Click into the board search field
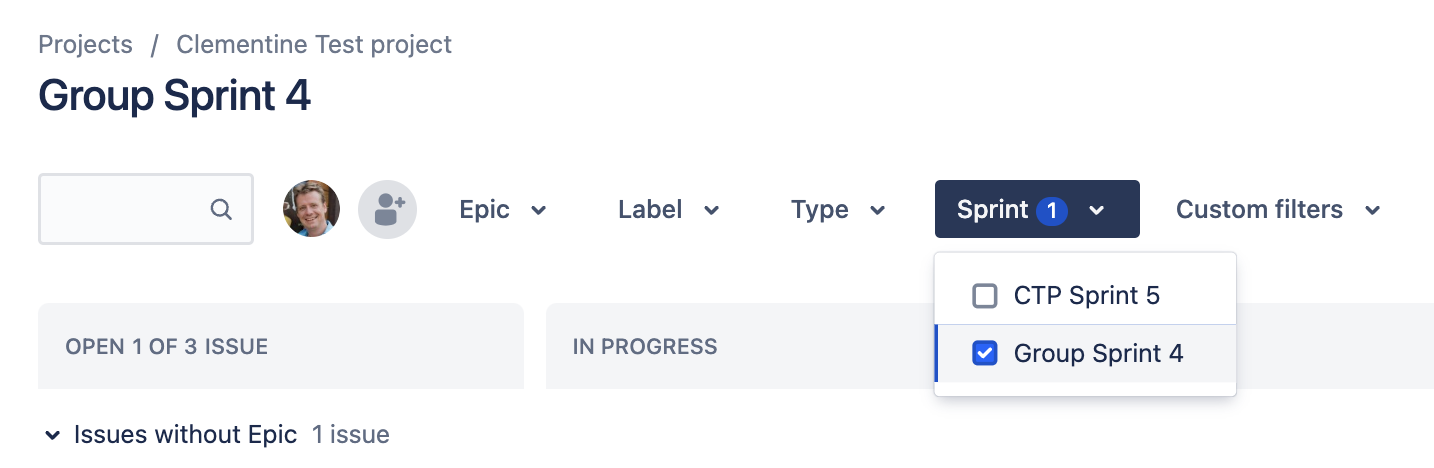The width and height of the screenshot is (1434, 468). tap(146, 209)
